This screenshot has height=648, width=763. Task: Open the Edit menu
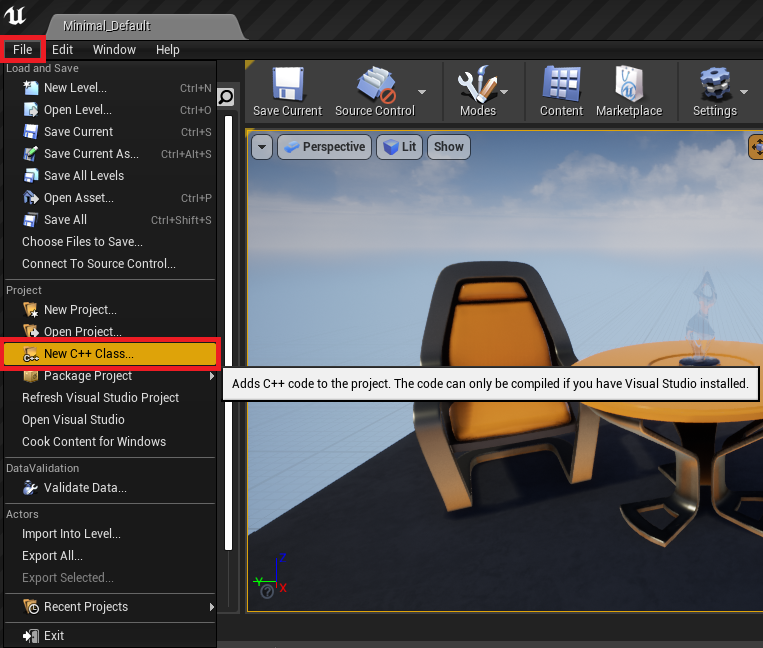coord(62,50)
